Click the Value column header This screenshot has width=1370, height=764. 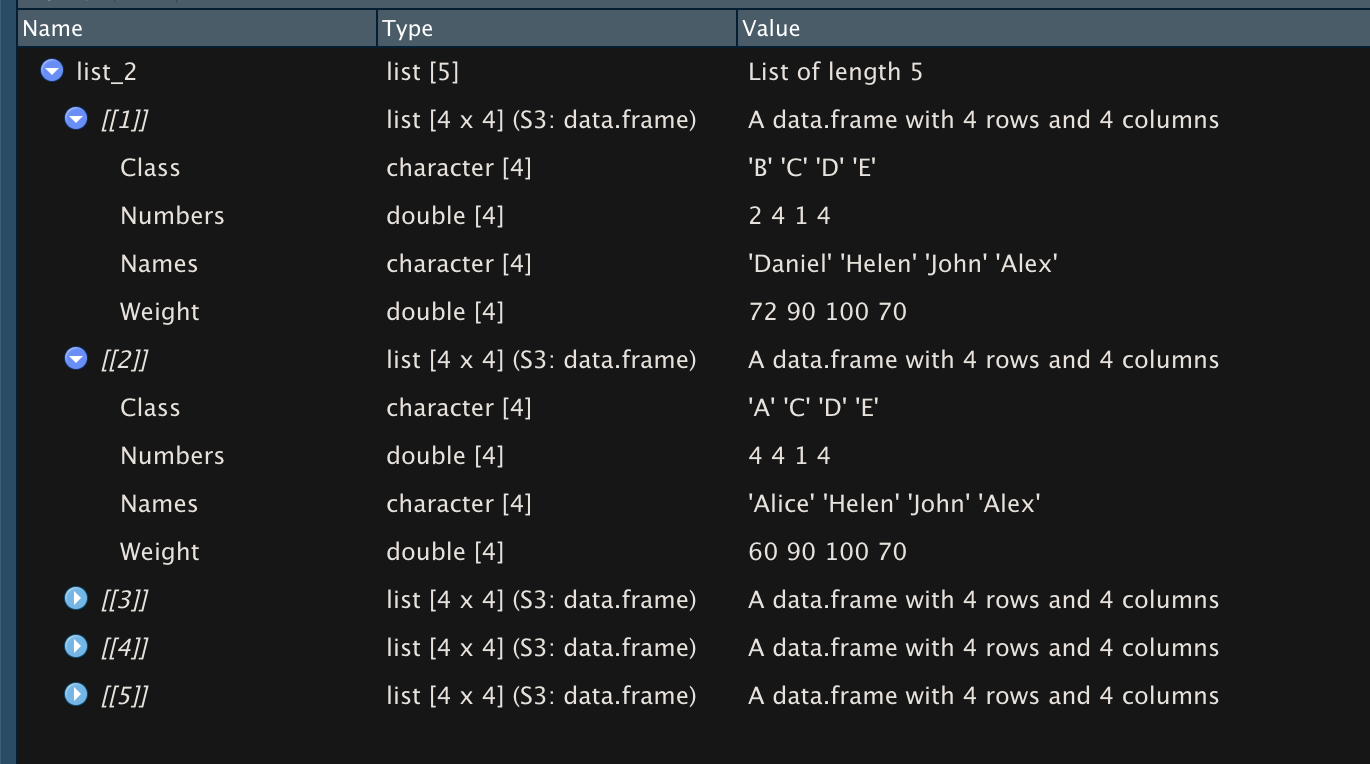tap(770, 29)
